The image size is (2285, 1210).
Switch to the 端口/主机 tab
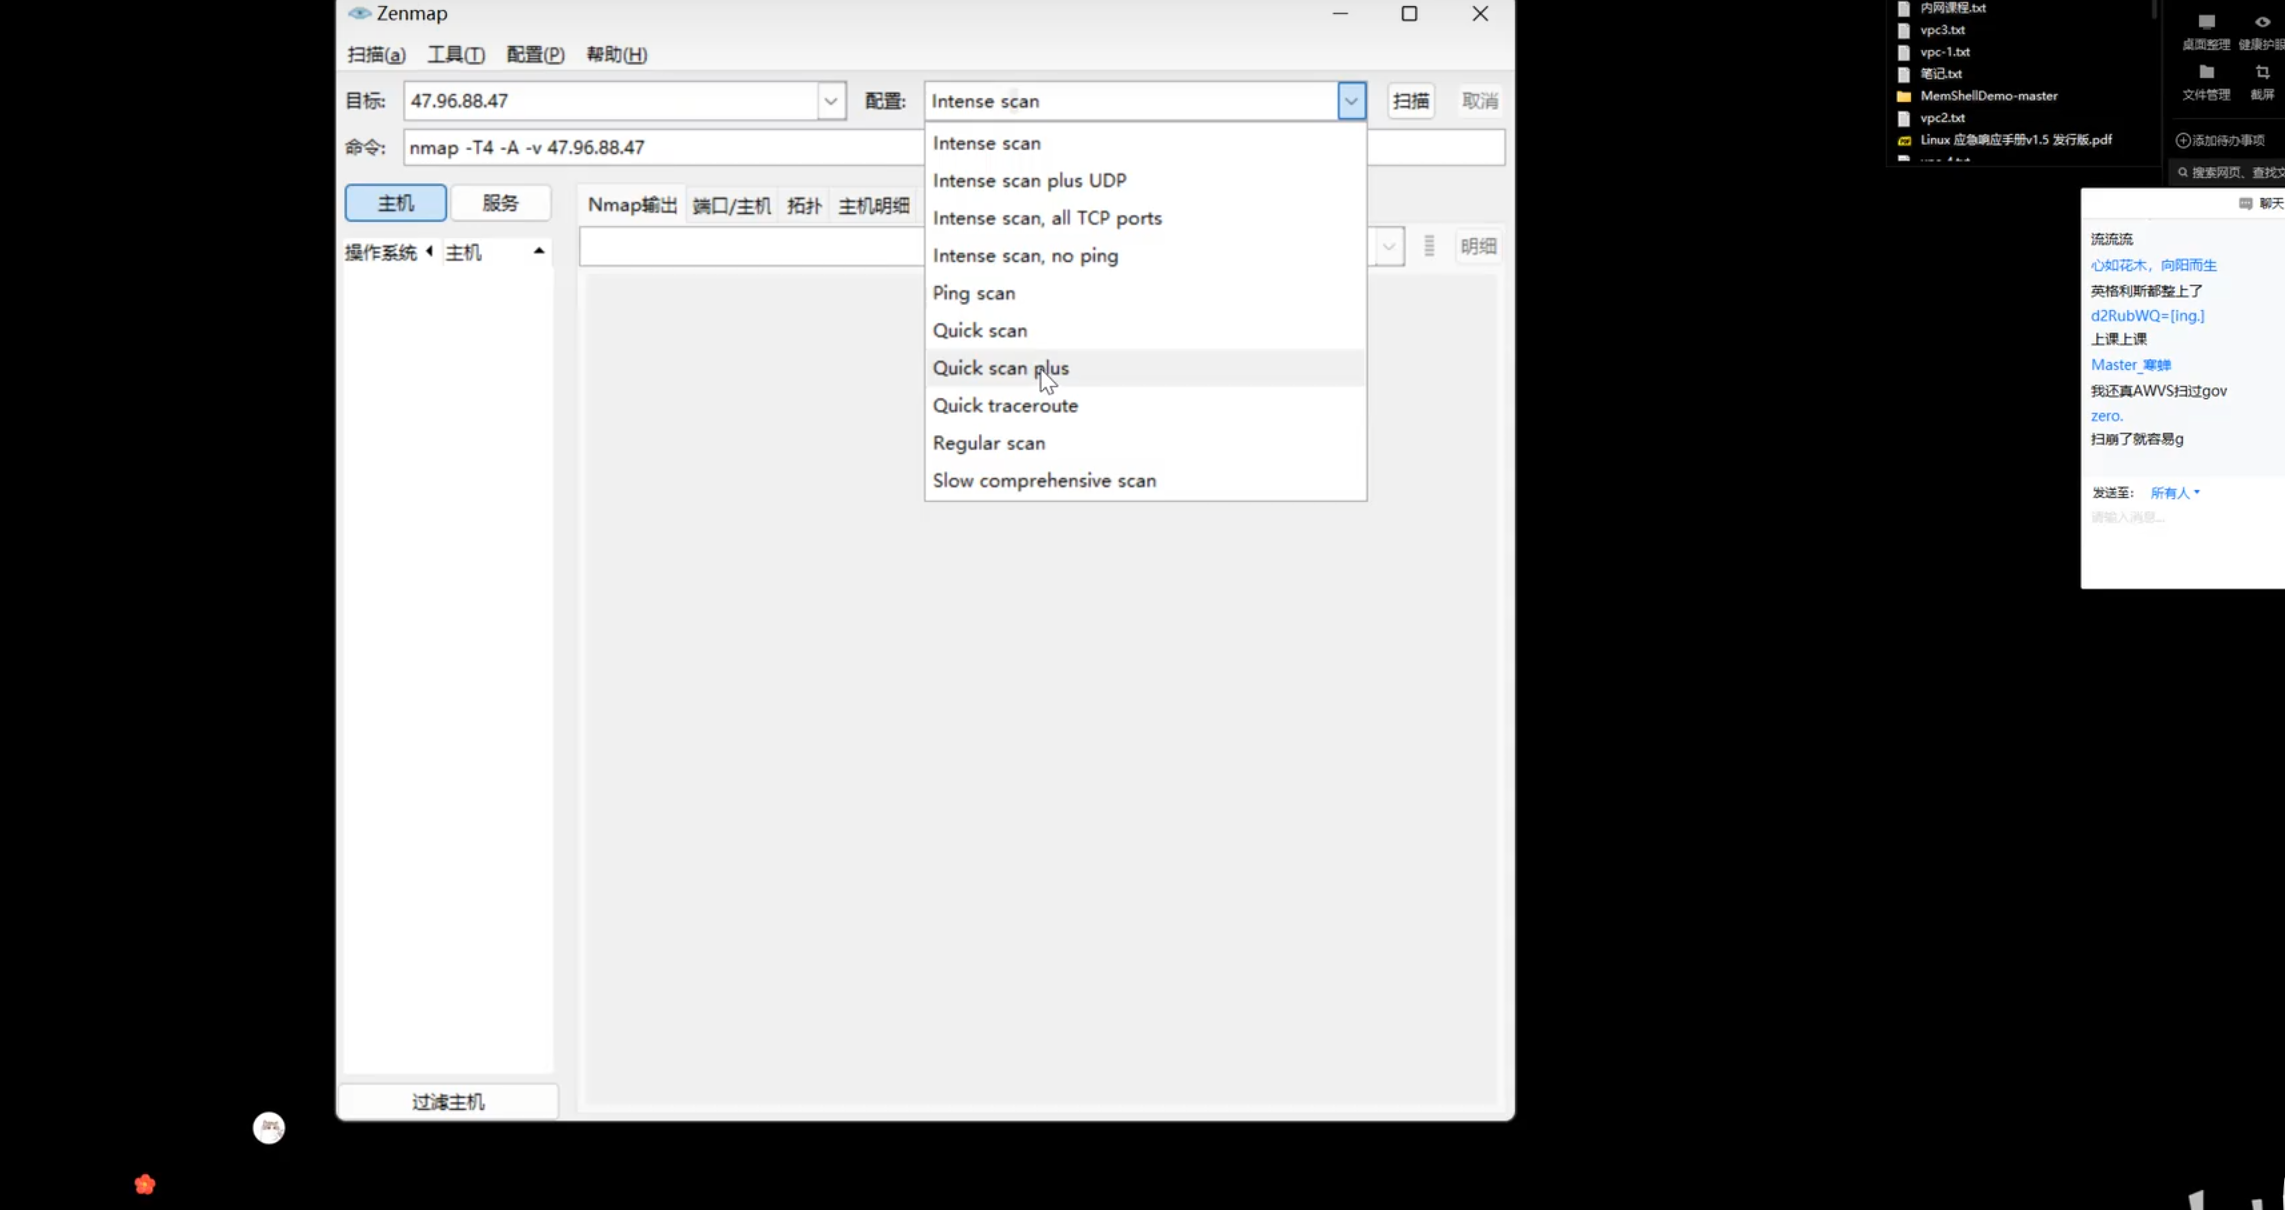pos(731,206)
